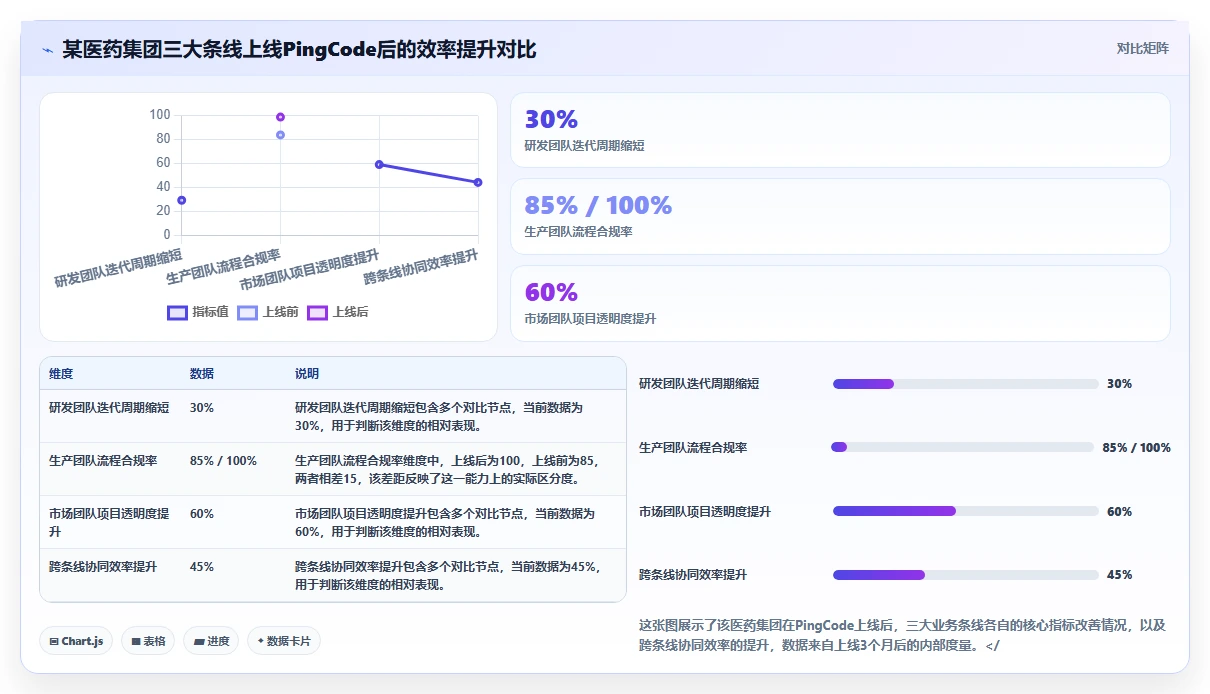The image size is (1210, 694).
Task: Select the 60% data card
Action: coord(840,303)
